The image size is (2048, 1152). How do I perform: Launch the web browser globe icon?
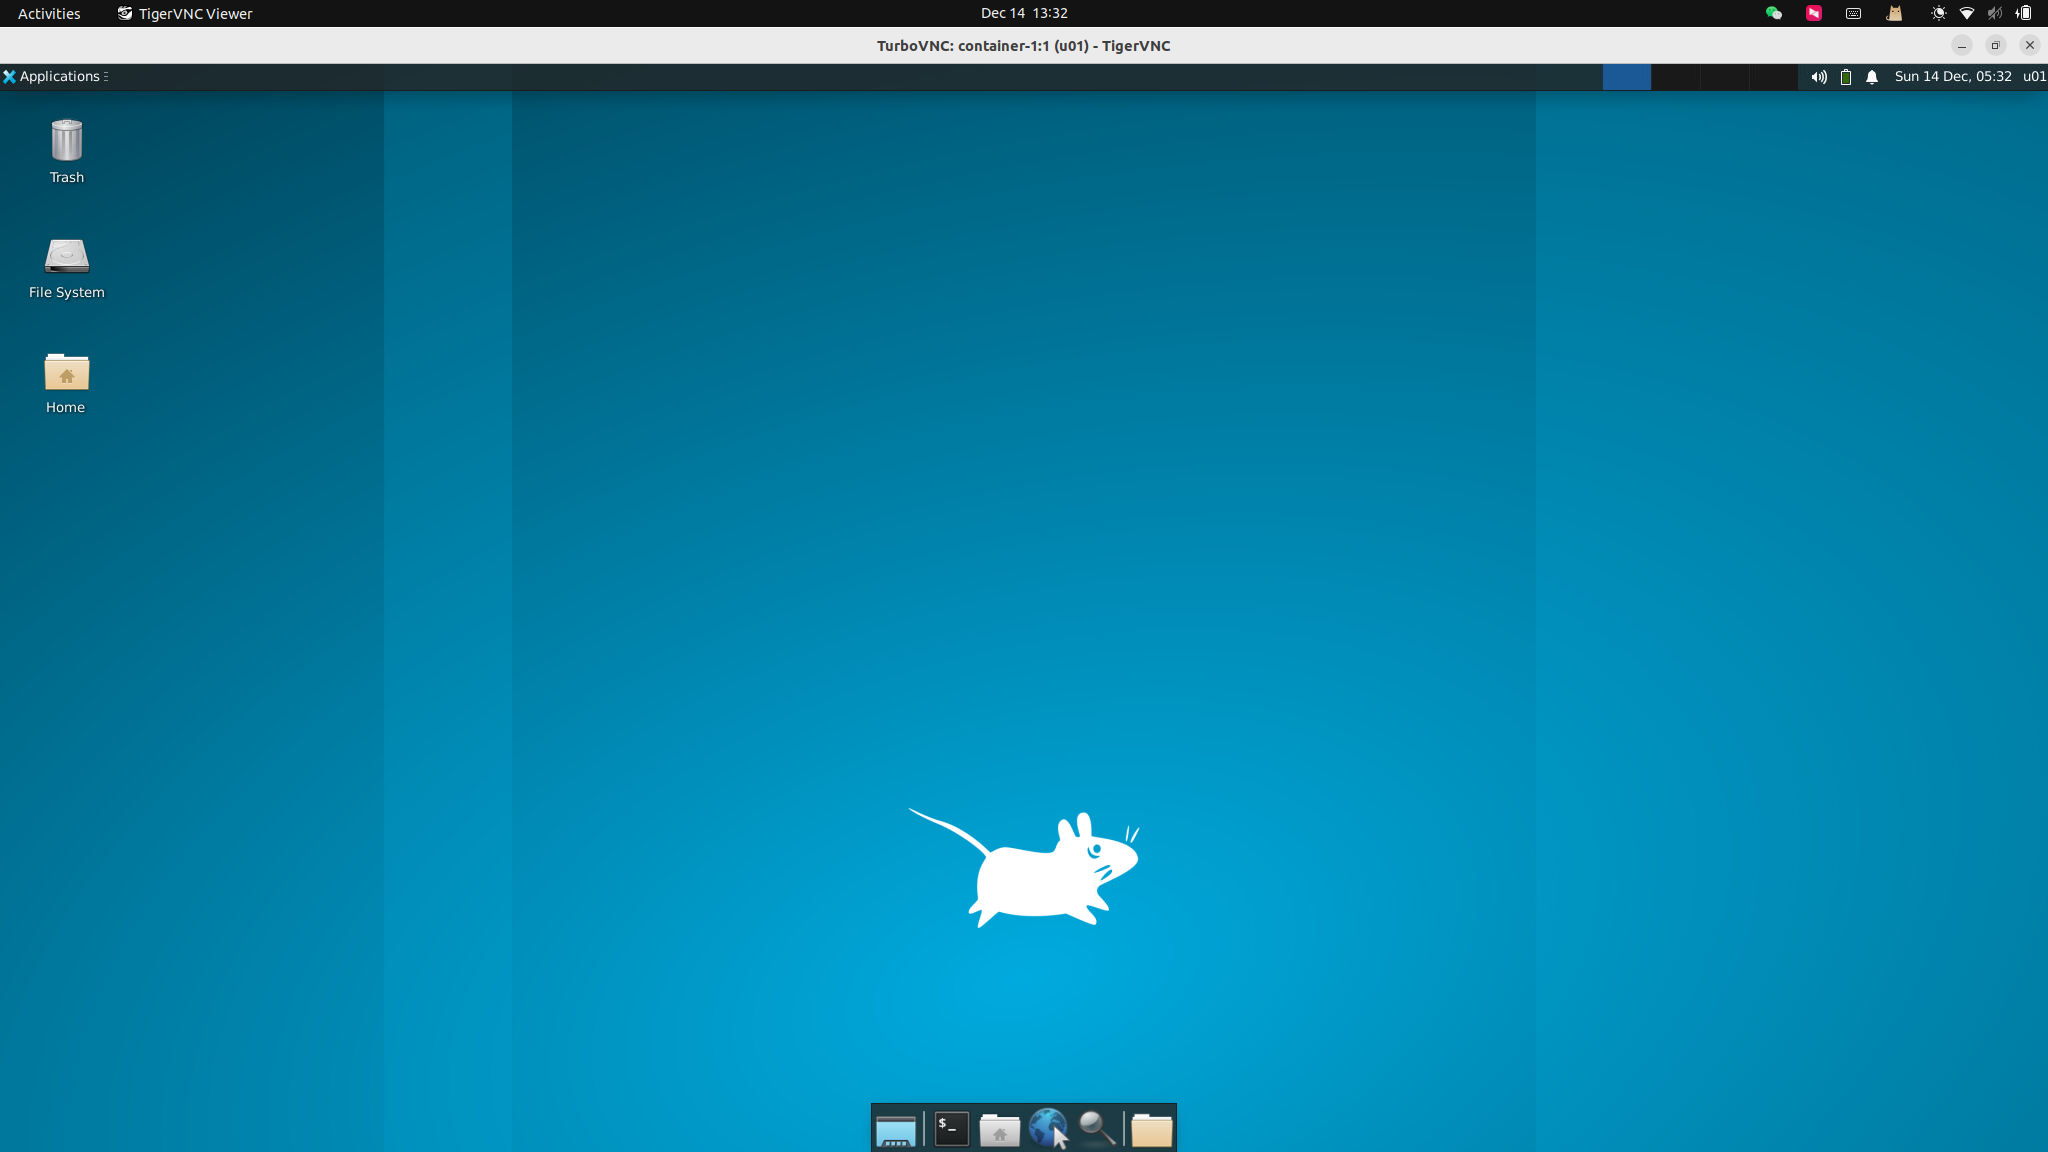tap(1047, 1129)
